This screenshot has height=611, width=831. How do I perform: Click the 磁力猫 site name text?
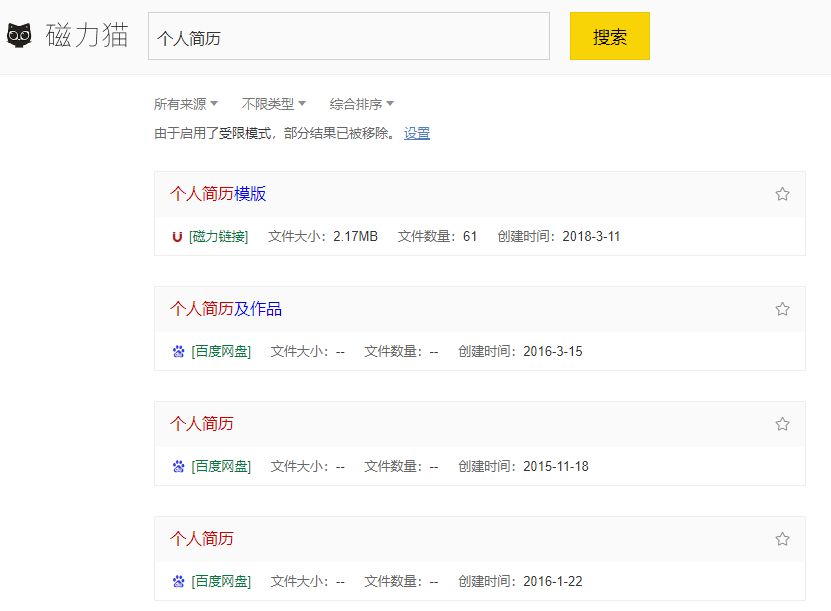click(x=87, y=37)
